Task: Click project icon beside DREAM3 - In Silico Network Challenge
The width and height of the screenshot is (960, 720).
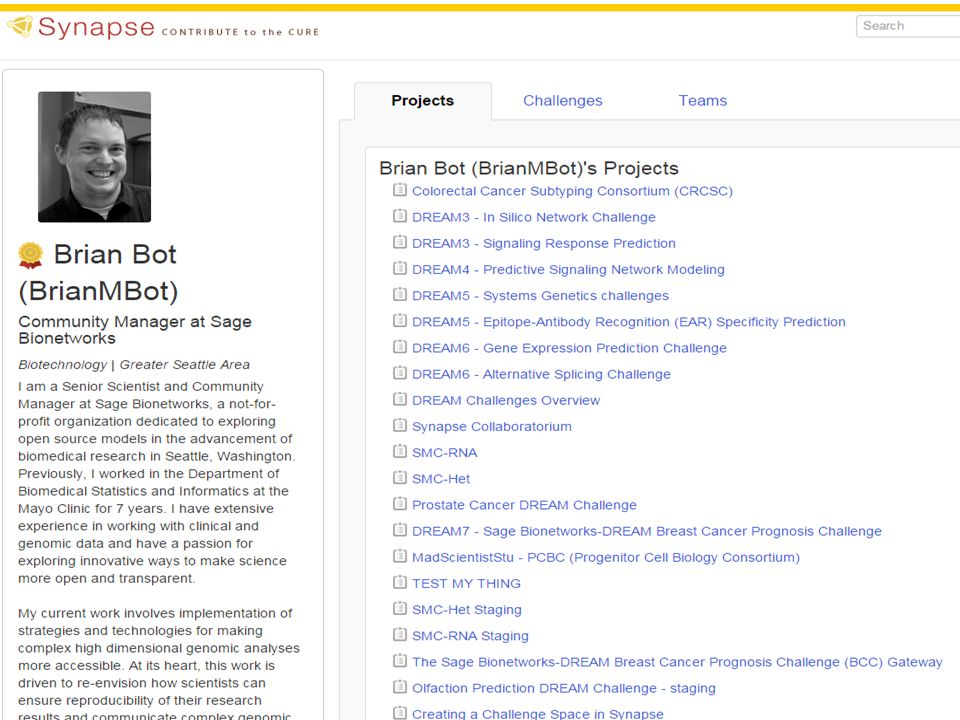Action: 399,216
